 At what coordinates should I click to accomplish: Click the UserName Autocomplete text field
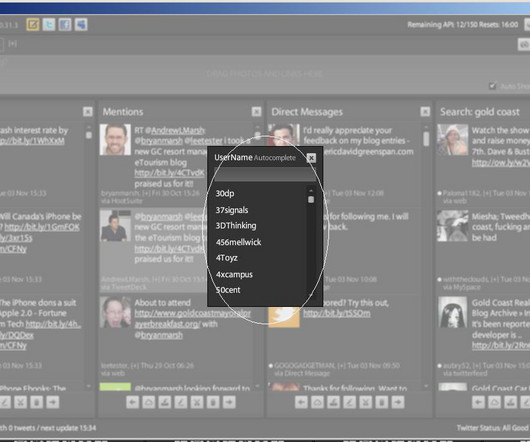click(265, 174)
